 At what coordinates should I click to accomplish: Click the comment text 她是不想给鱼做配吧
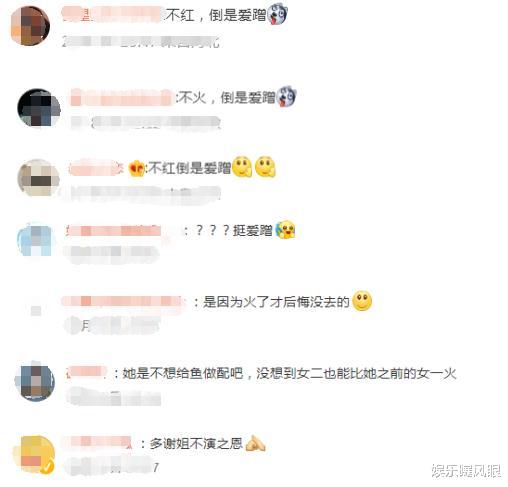point(182,373)
